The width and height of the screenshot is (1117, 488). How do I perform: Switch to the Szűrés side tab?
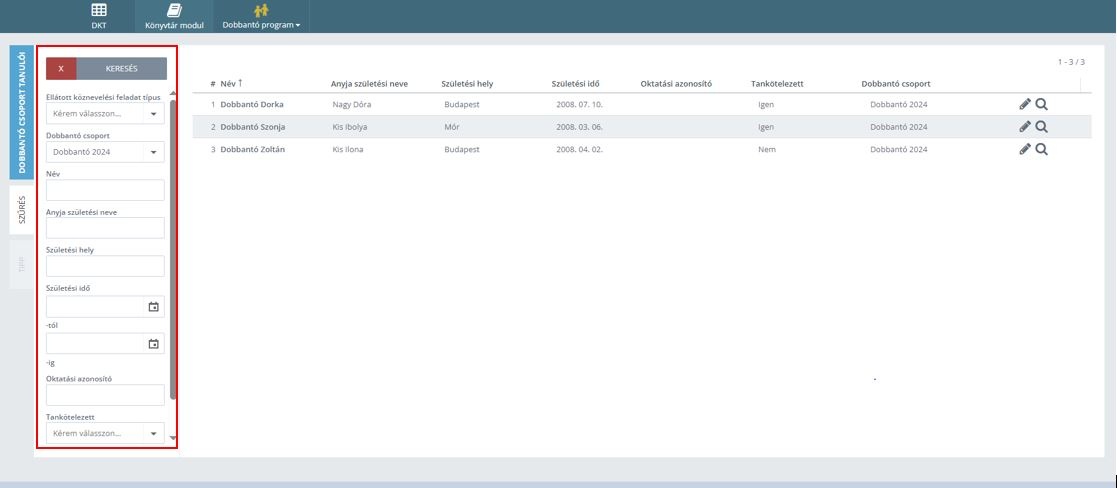point(21,210)
